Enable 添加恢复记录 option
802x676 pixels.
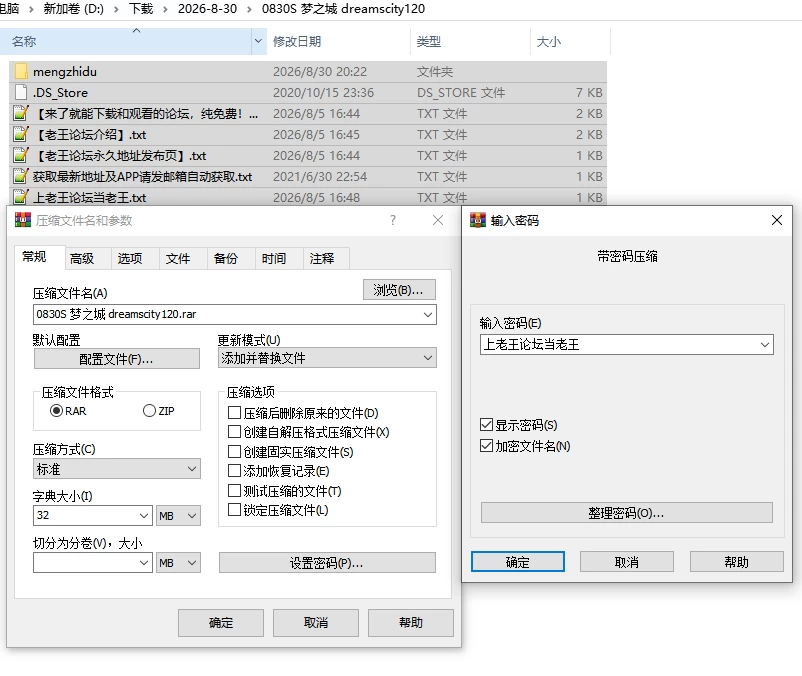[x=234, y=470]
